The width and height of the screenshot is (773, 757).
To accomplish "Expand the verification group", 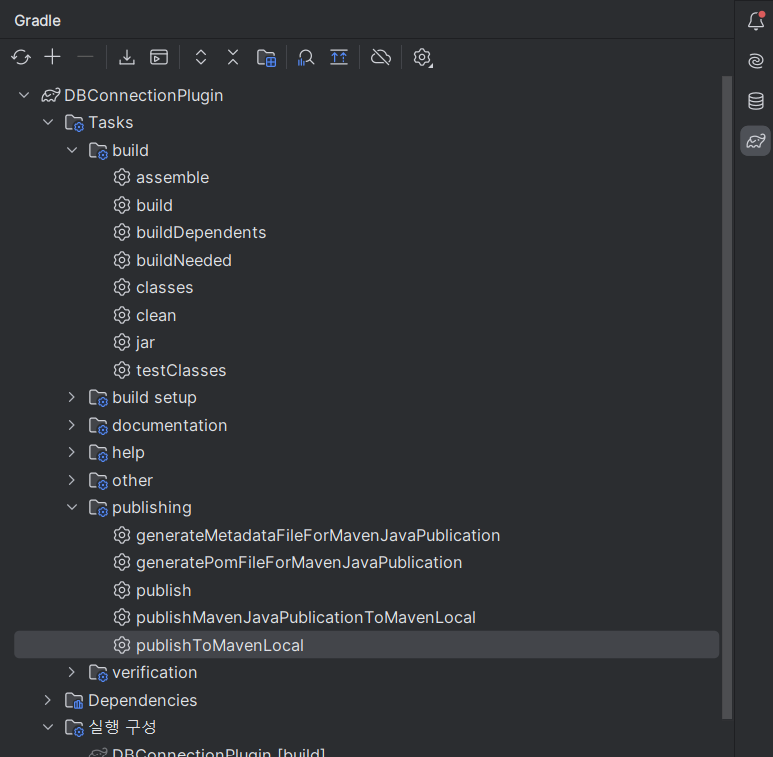I will (71, 672).
